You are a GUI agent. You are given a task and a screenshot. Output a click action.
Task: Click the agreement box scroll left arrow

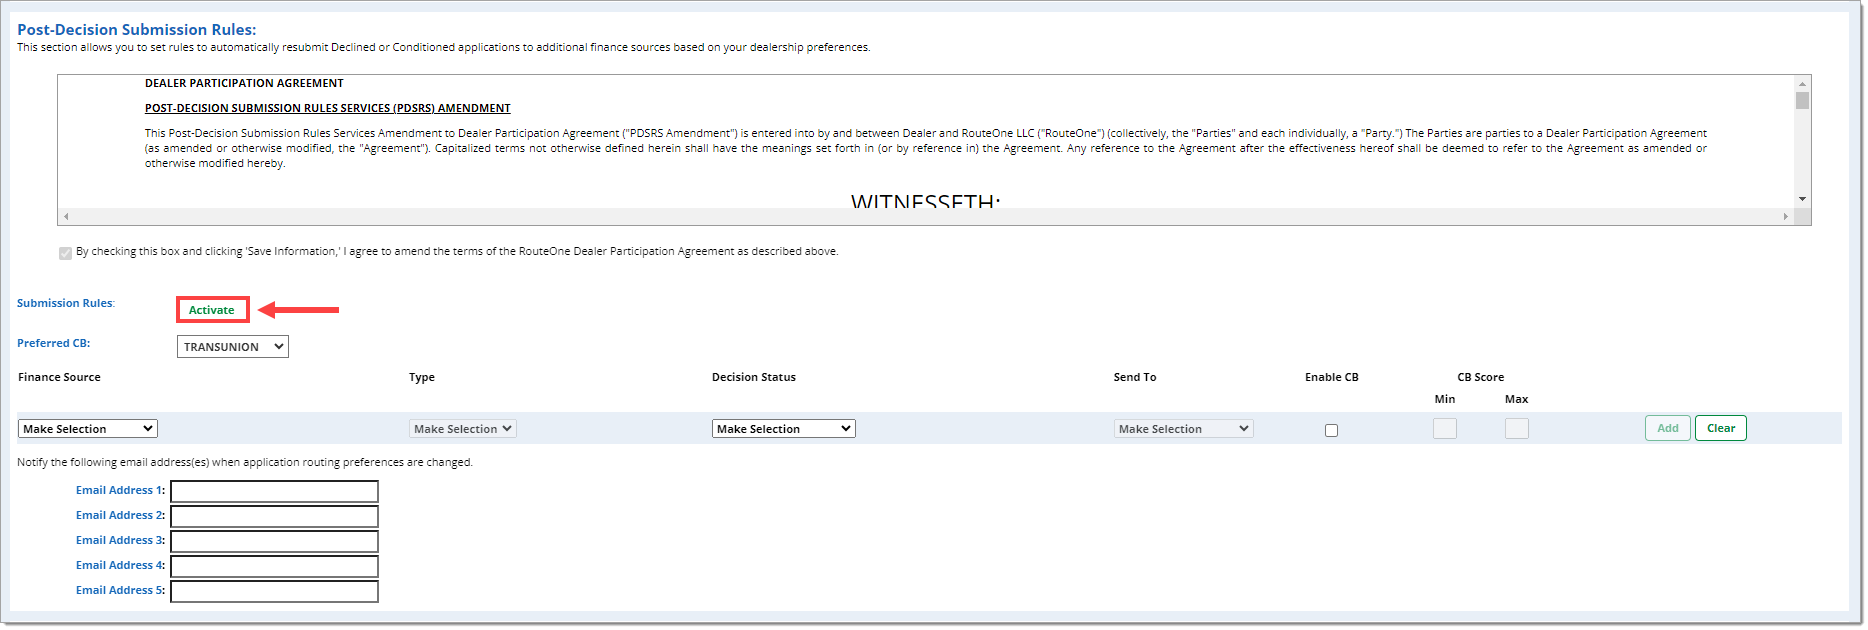[66, 216]
